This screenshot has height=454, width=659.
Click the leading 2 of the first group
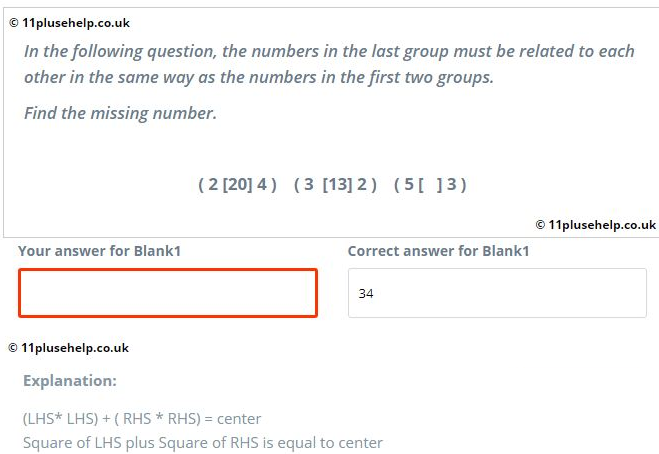[211, 184]
